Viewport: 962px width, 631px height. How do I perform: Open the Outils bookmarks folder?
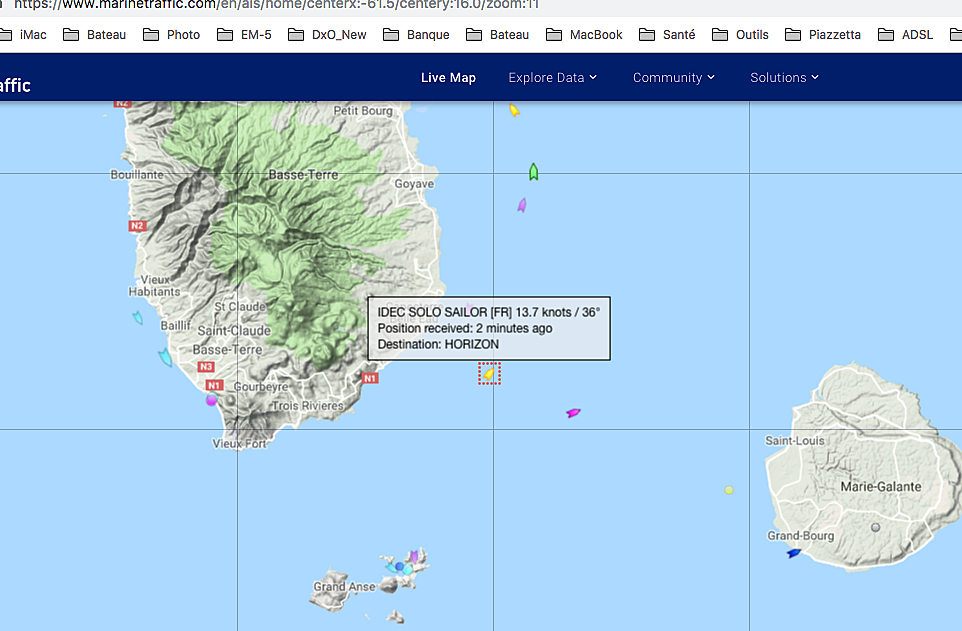click(740, 34)
